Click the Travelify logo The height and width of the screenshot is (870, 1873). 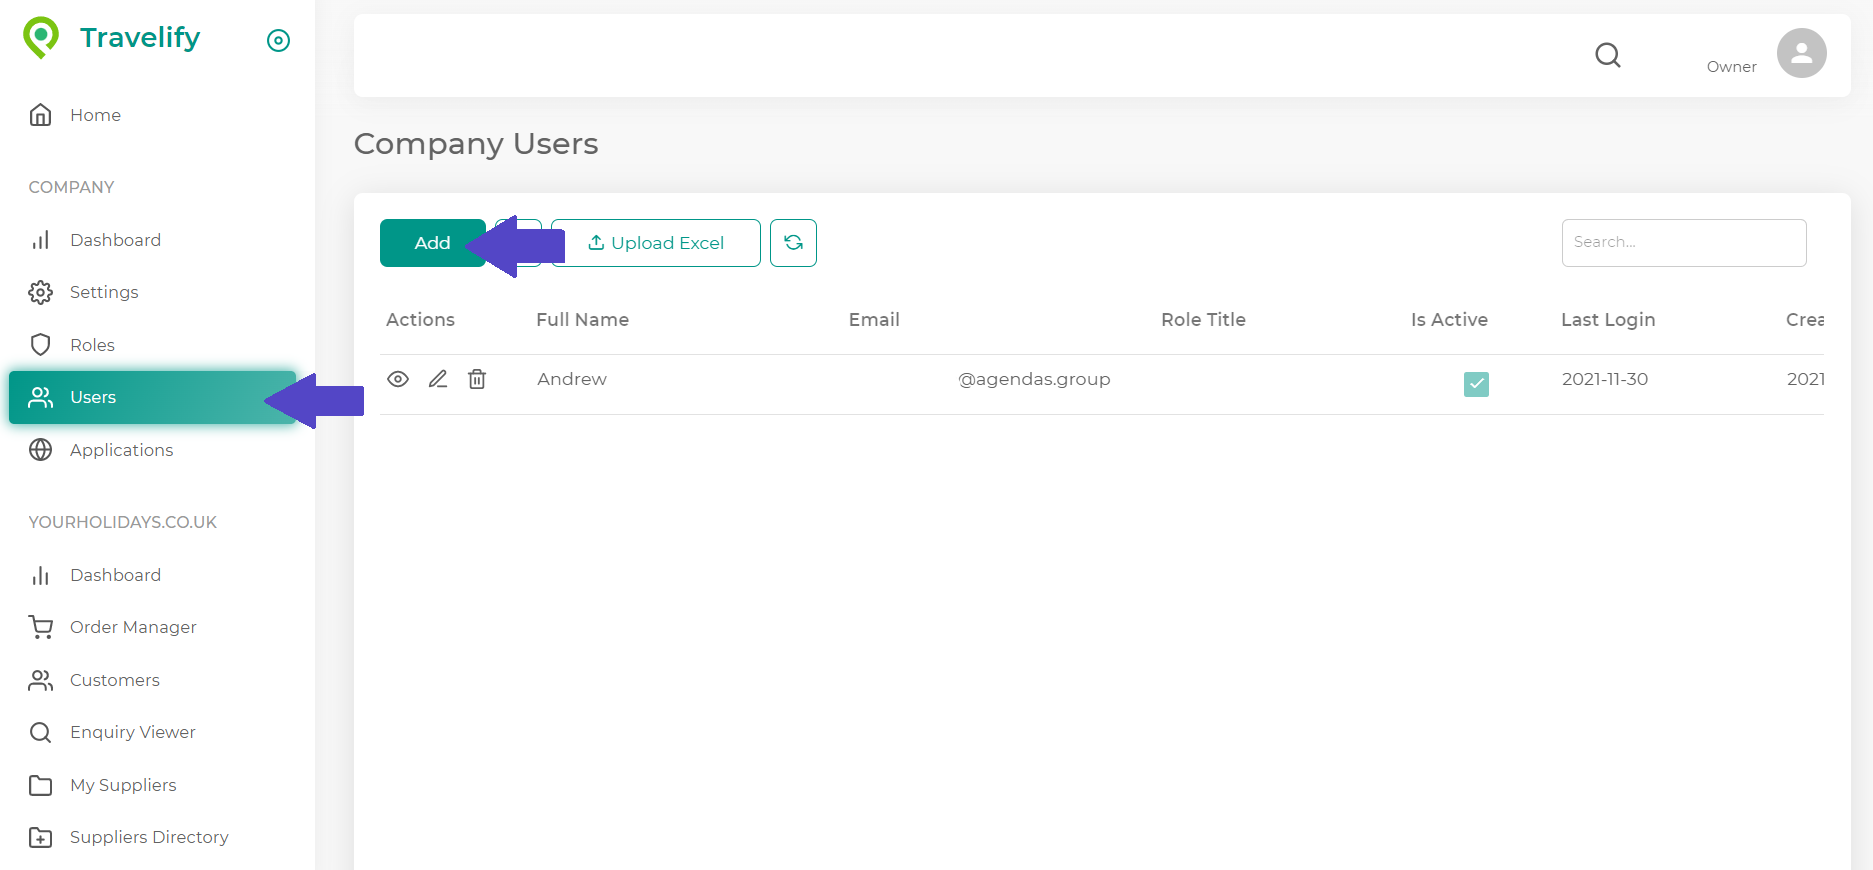[112, 38]
